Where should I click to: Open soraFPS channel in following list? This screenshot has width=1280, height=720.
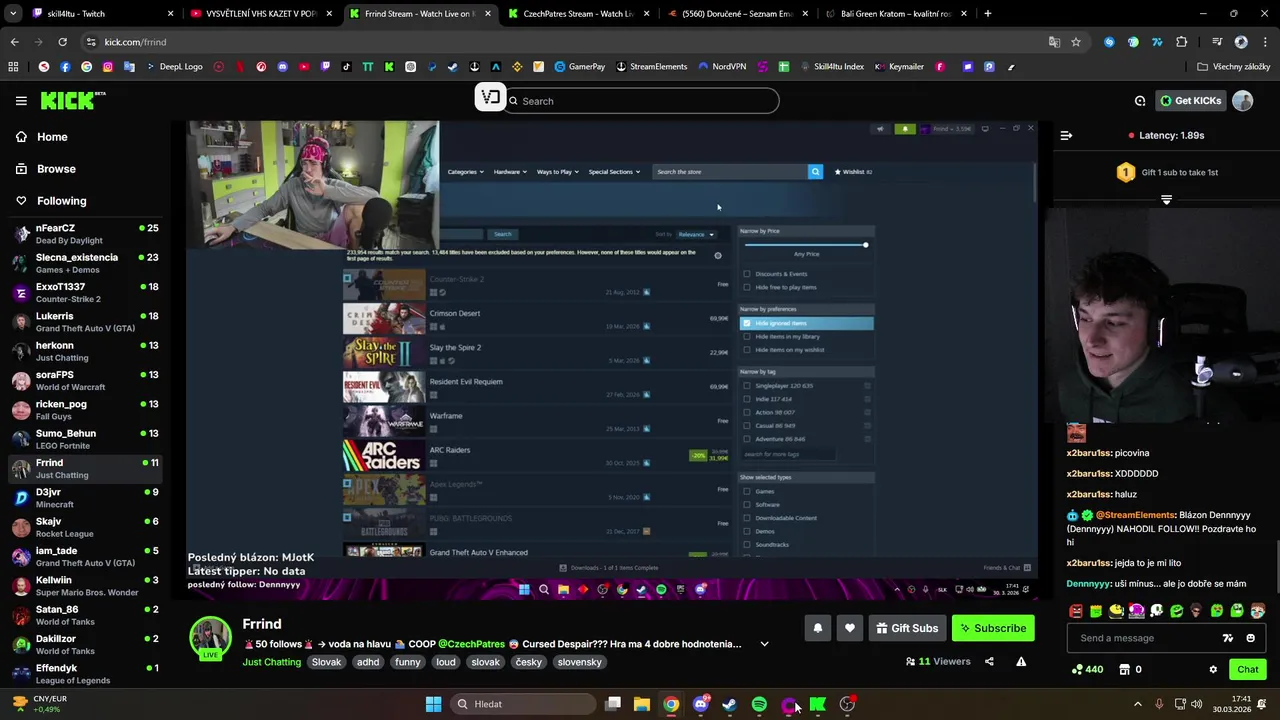pos(85,381)
